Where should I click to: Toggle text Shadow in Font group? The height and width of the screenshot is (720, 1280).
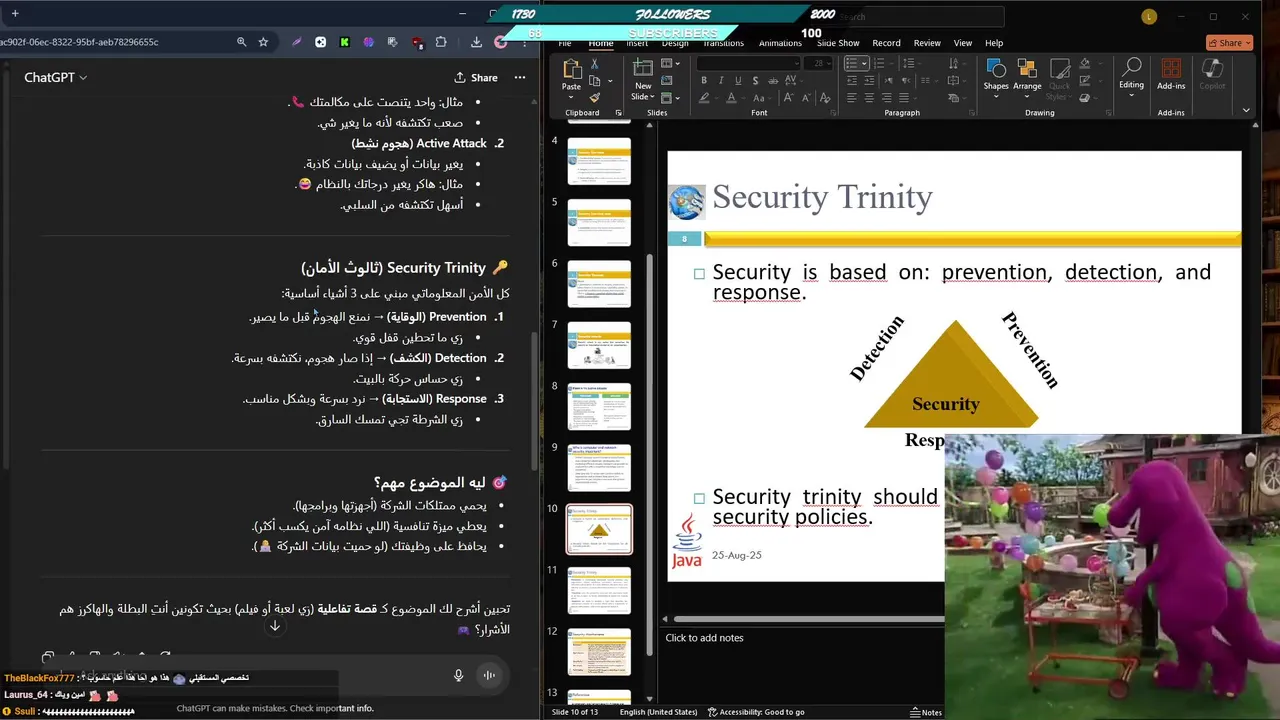[755, 81]
